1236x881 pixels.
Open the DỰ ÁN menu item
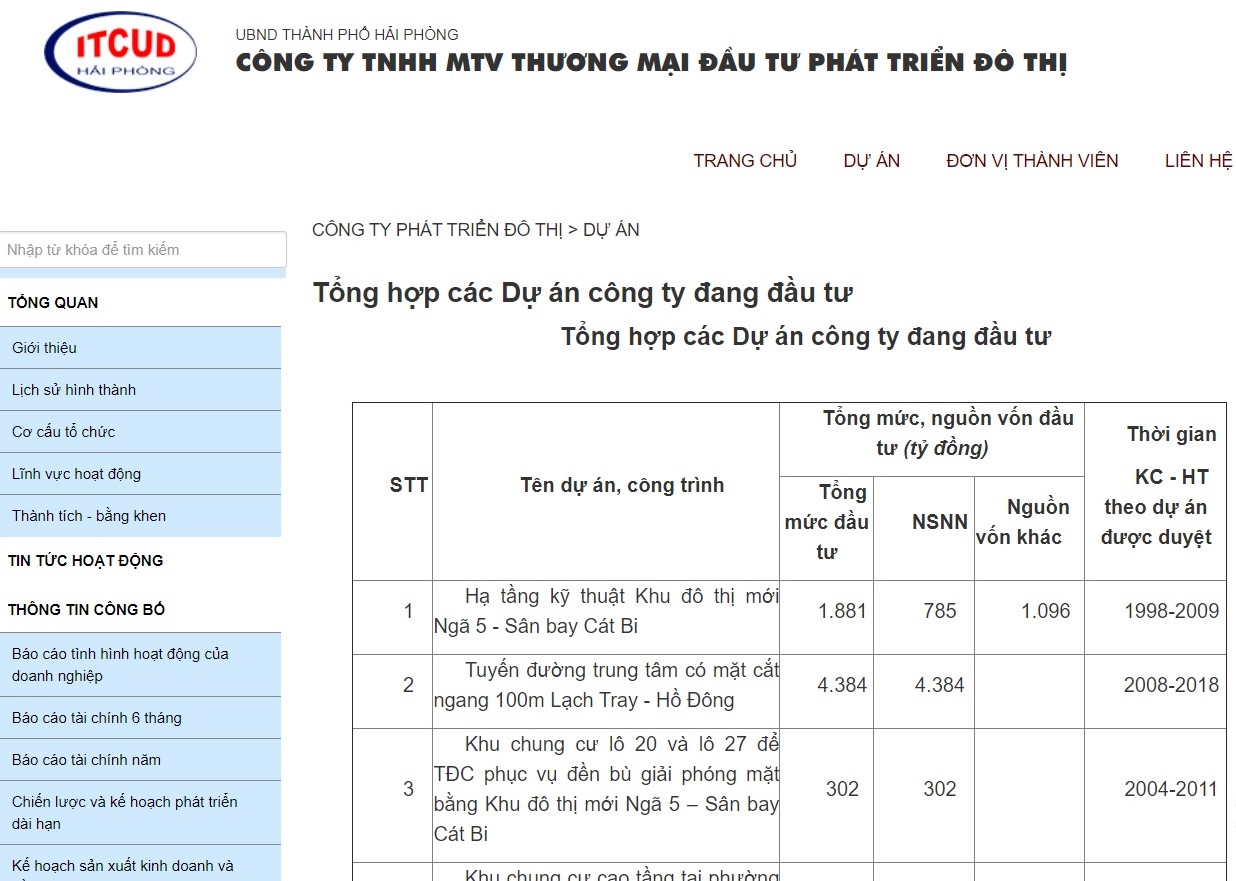pos(871,161)
